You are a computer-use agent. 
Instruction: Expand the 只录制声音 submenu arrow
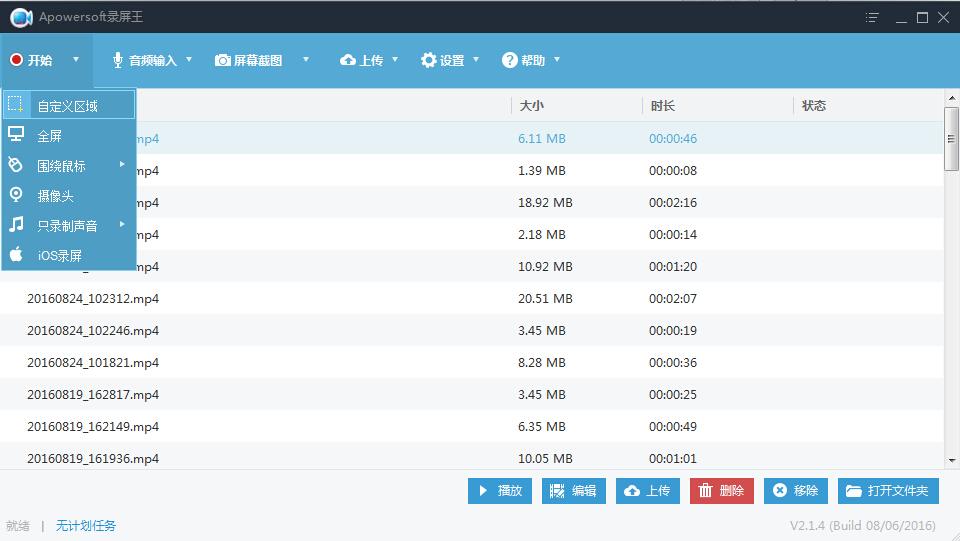(122, 224)
